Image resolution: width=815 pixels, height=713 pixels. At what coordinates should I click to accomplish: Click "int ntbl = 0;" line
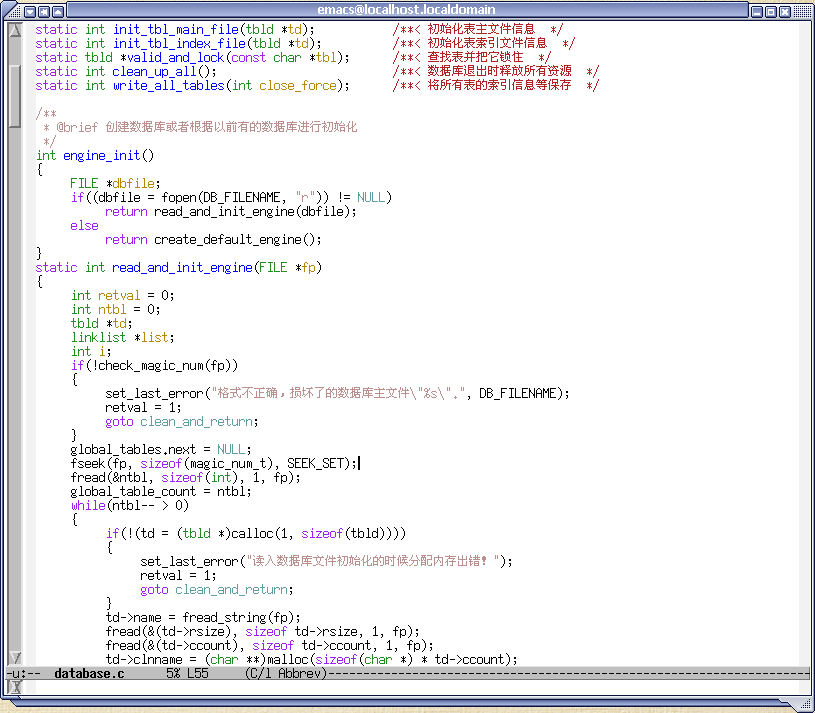[115, 310]
